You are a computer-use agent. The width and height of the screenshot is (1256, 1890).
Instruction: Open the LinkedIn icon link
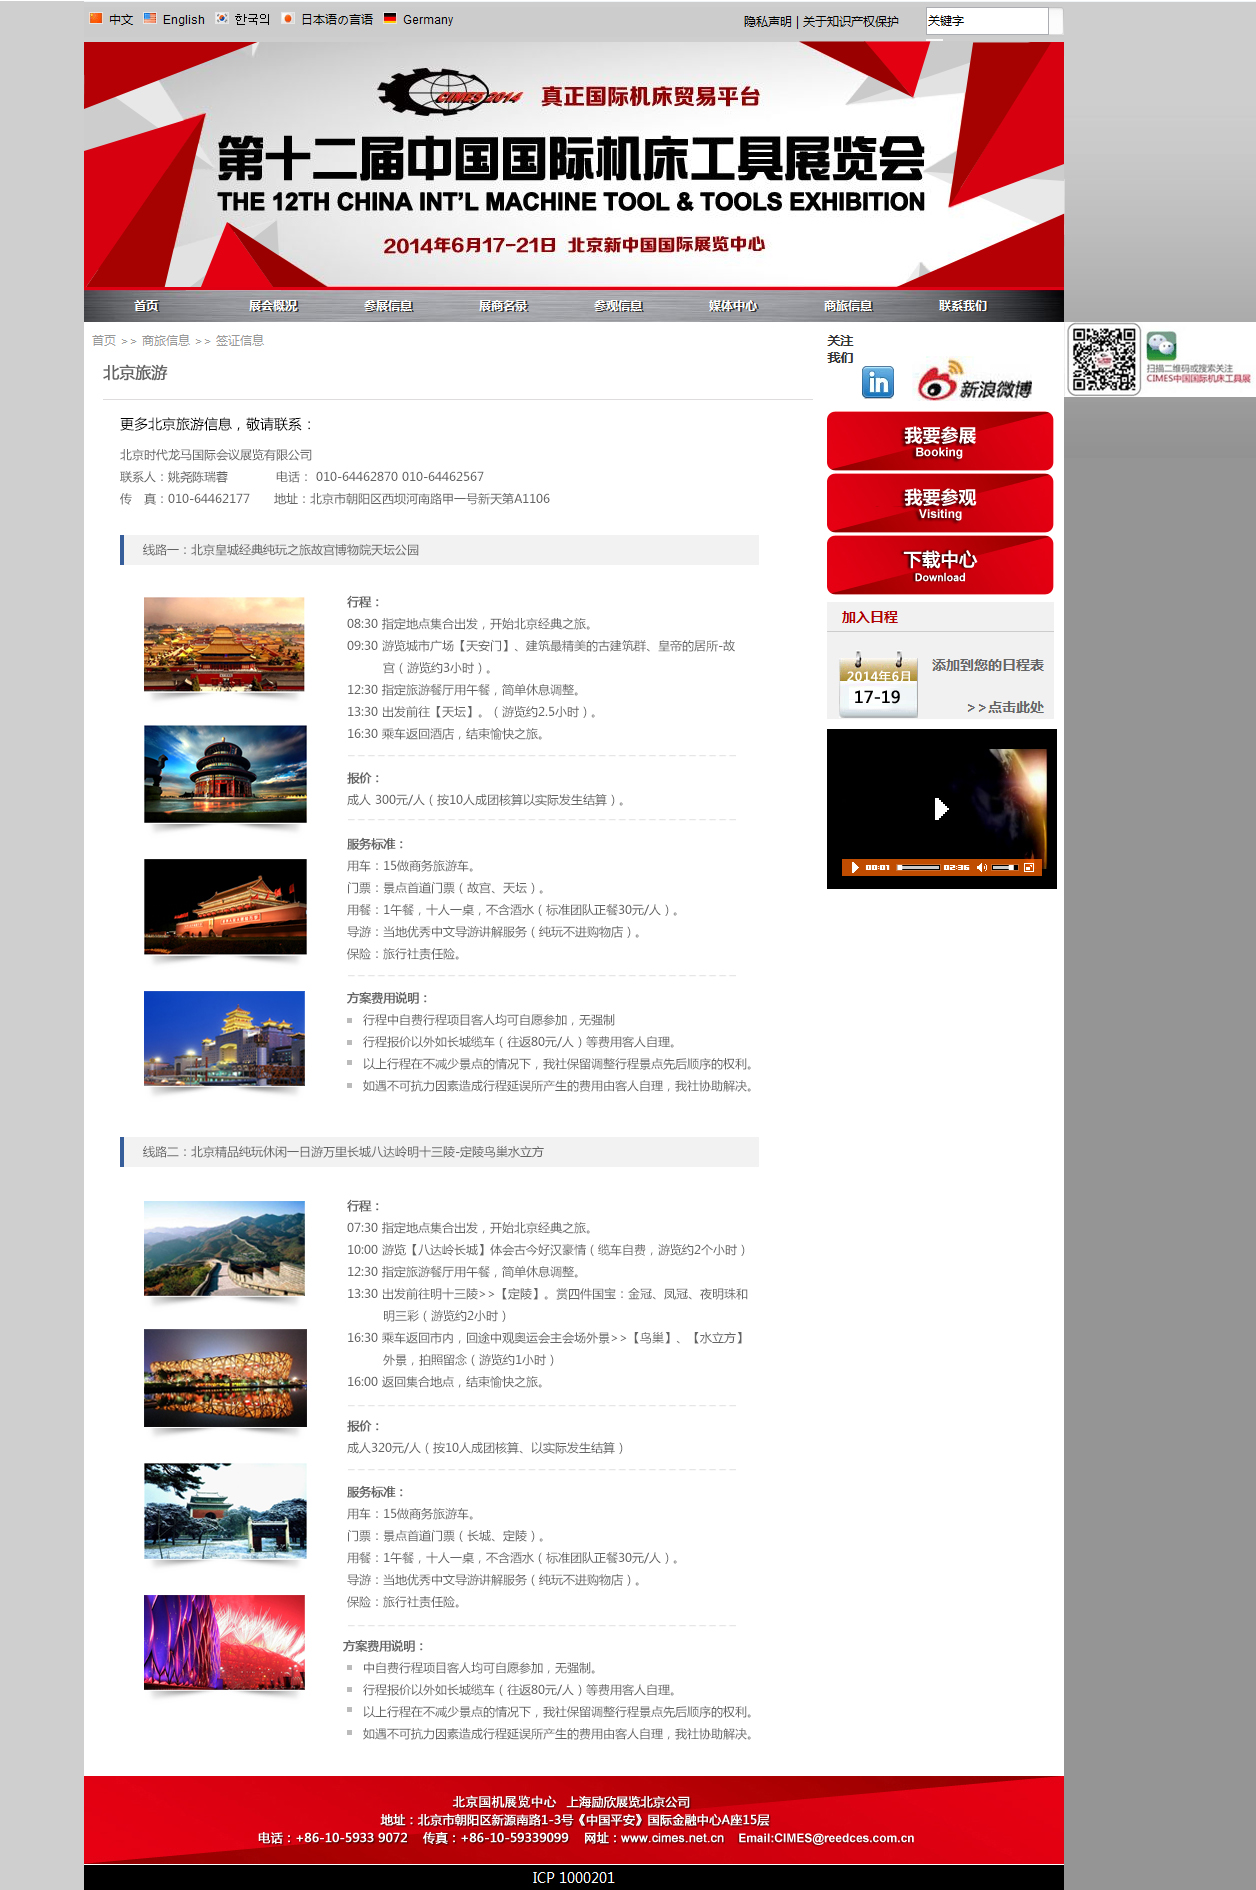click(877, 382)
